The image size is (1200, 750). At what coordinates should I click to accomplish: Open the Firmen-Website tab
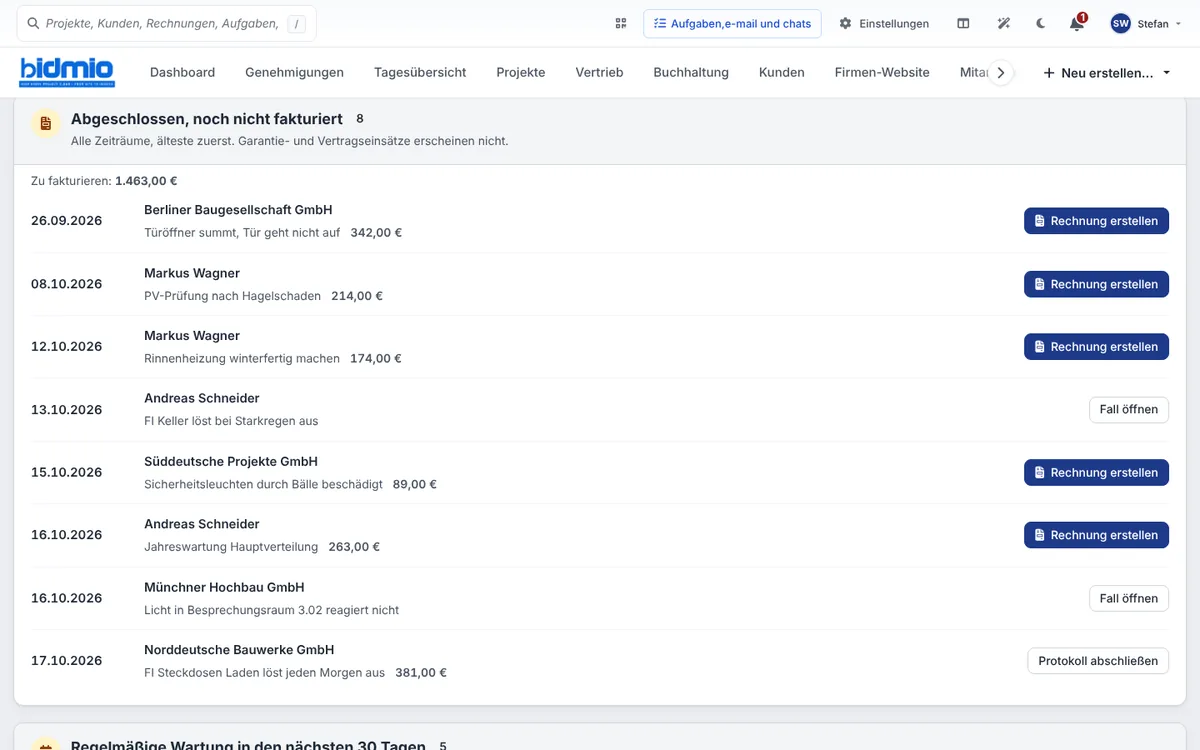[x=882, y=72]
